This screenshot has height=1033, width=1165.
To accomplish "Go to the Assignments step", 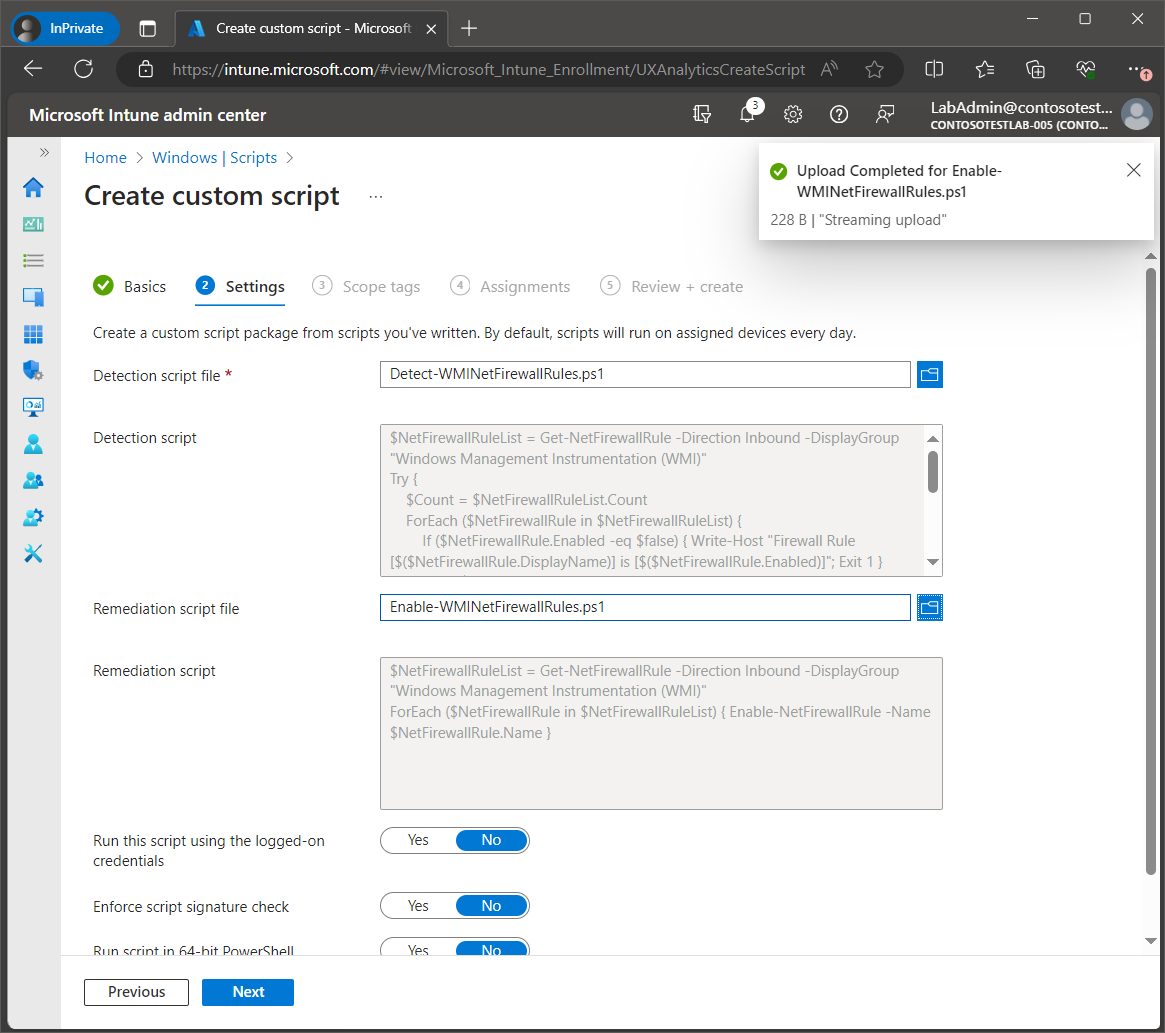I will point(510,286).
